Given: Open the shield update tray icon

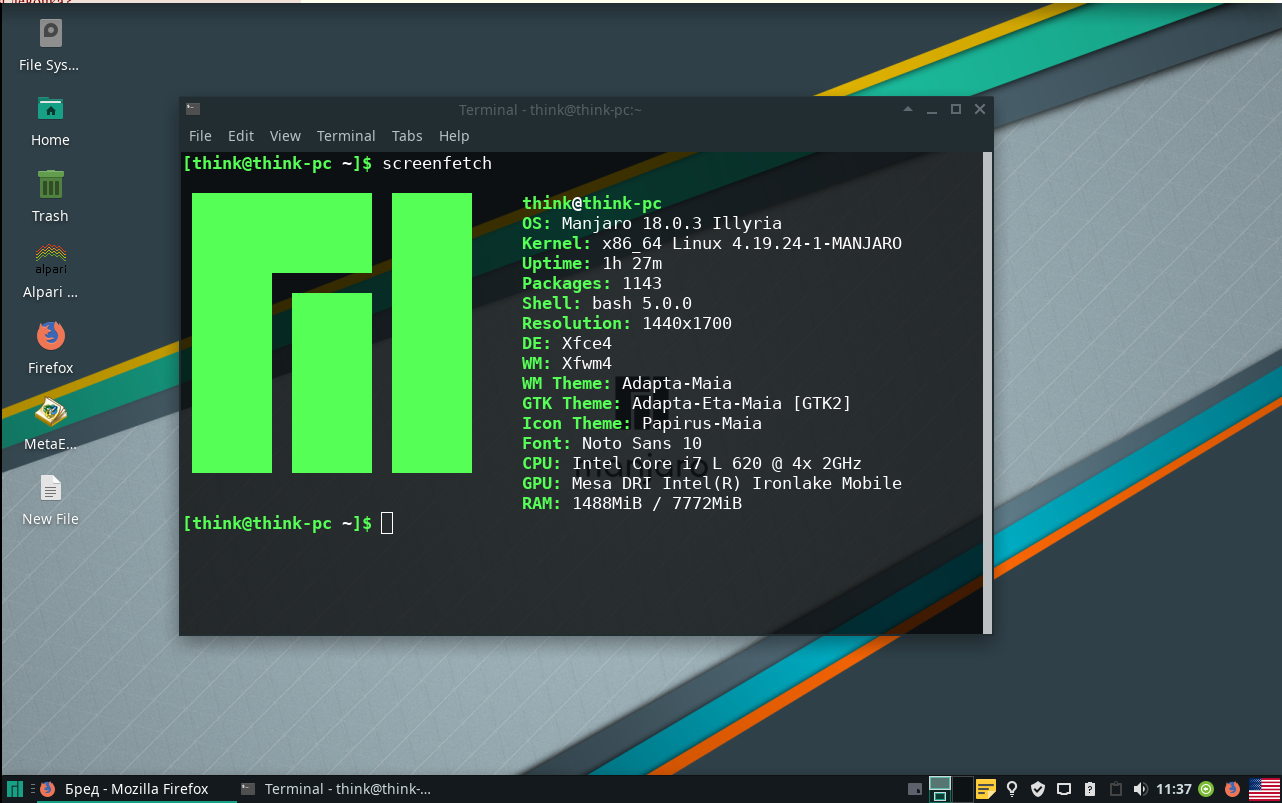Looking at the screenshot, I should tap(1038, 789).
